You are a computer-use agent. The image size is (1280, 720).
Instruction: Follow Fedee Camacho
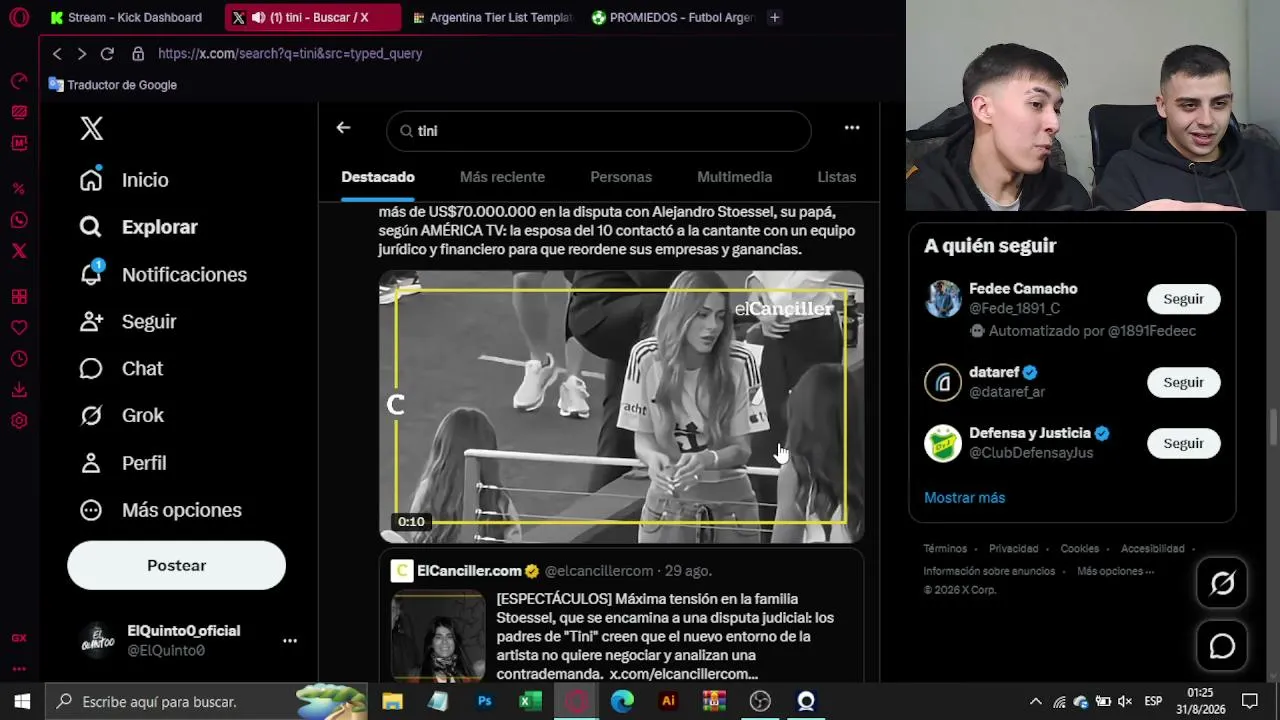[x=1183, y=299]
